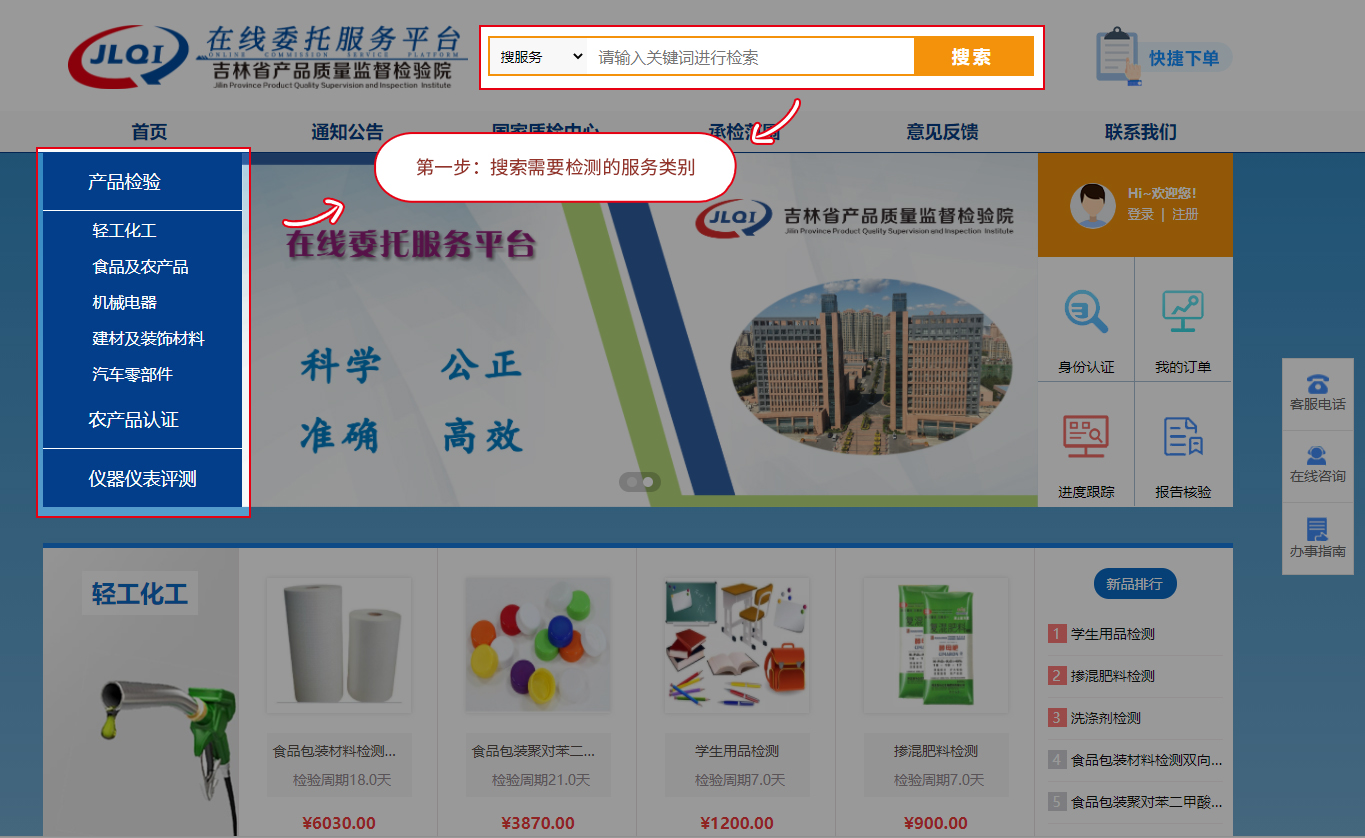
Task: Open the 搜服务 search type dropdown
Action: pyautogui.click(x=542, y=57)
